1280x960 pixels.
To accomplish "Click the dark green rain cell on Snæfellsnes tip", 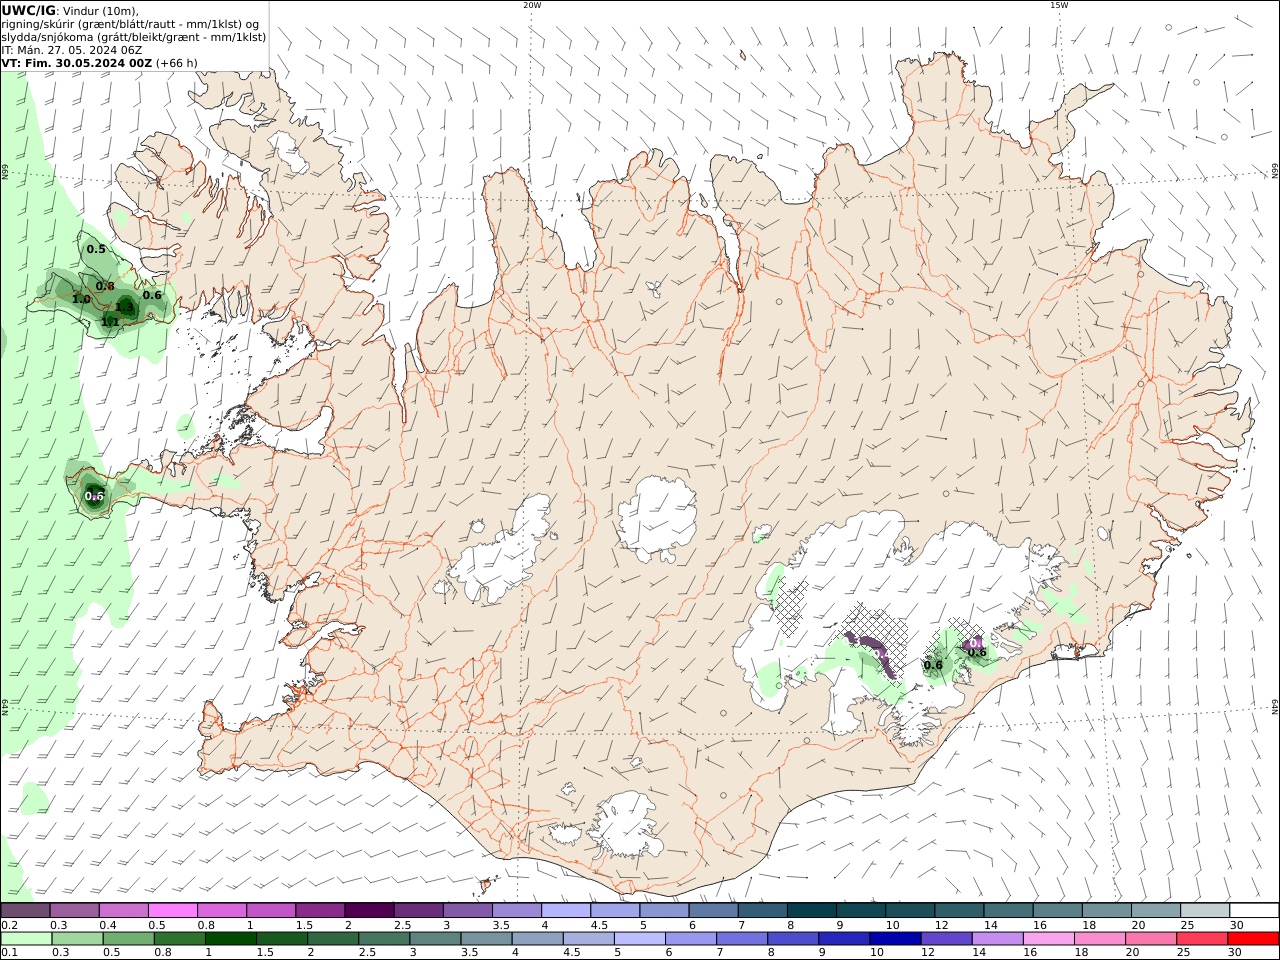I will click(x=93, y=494).
